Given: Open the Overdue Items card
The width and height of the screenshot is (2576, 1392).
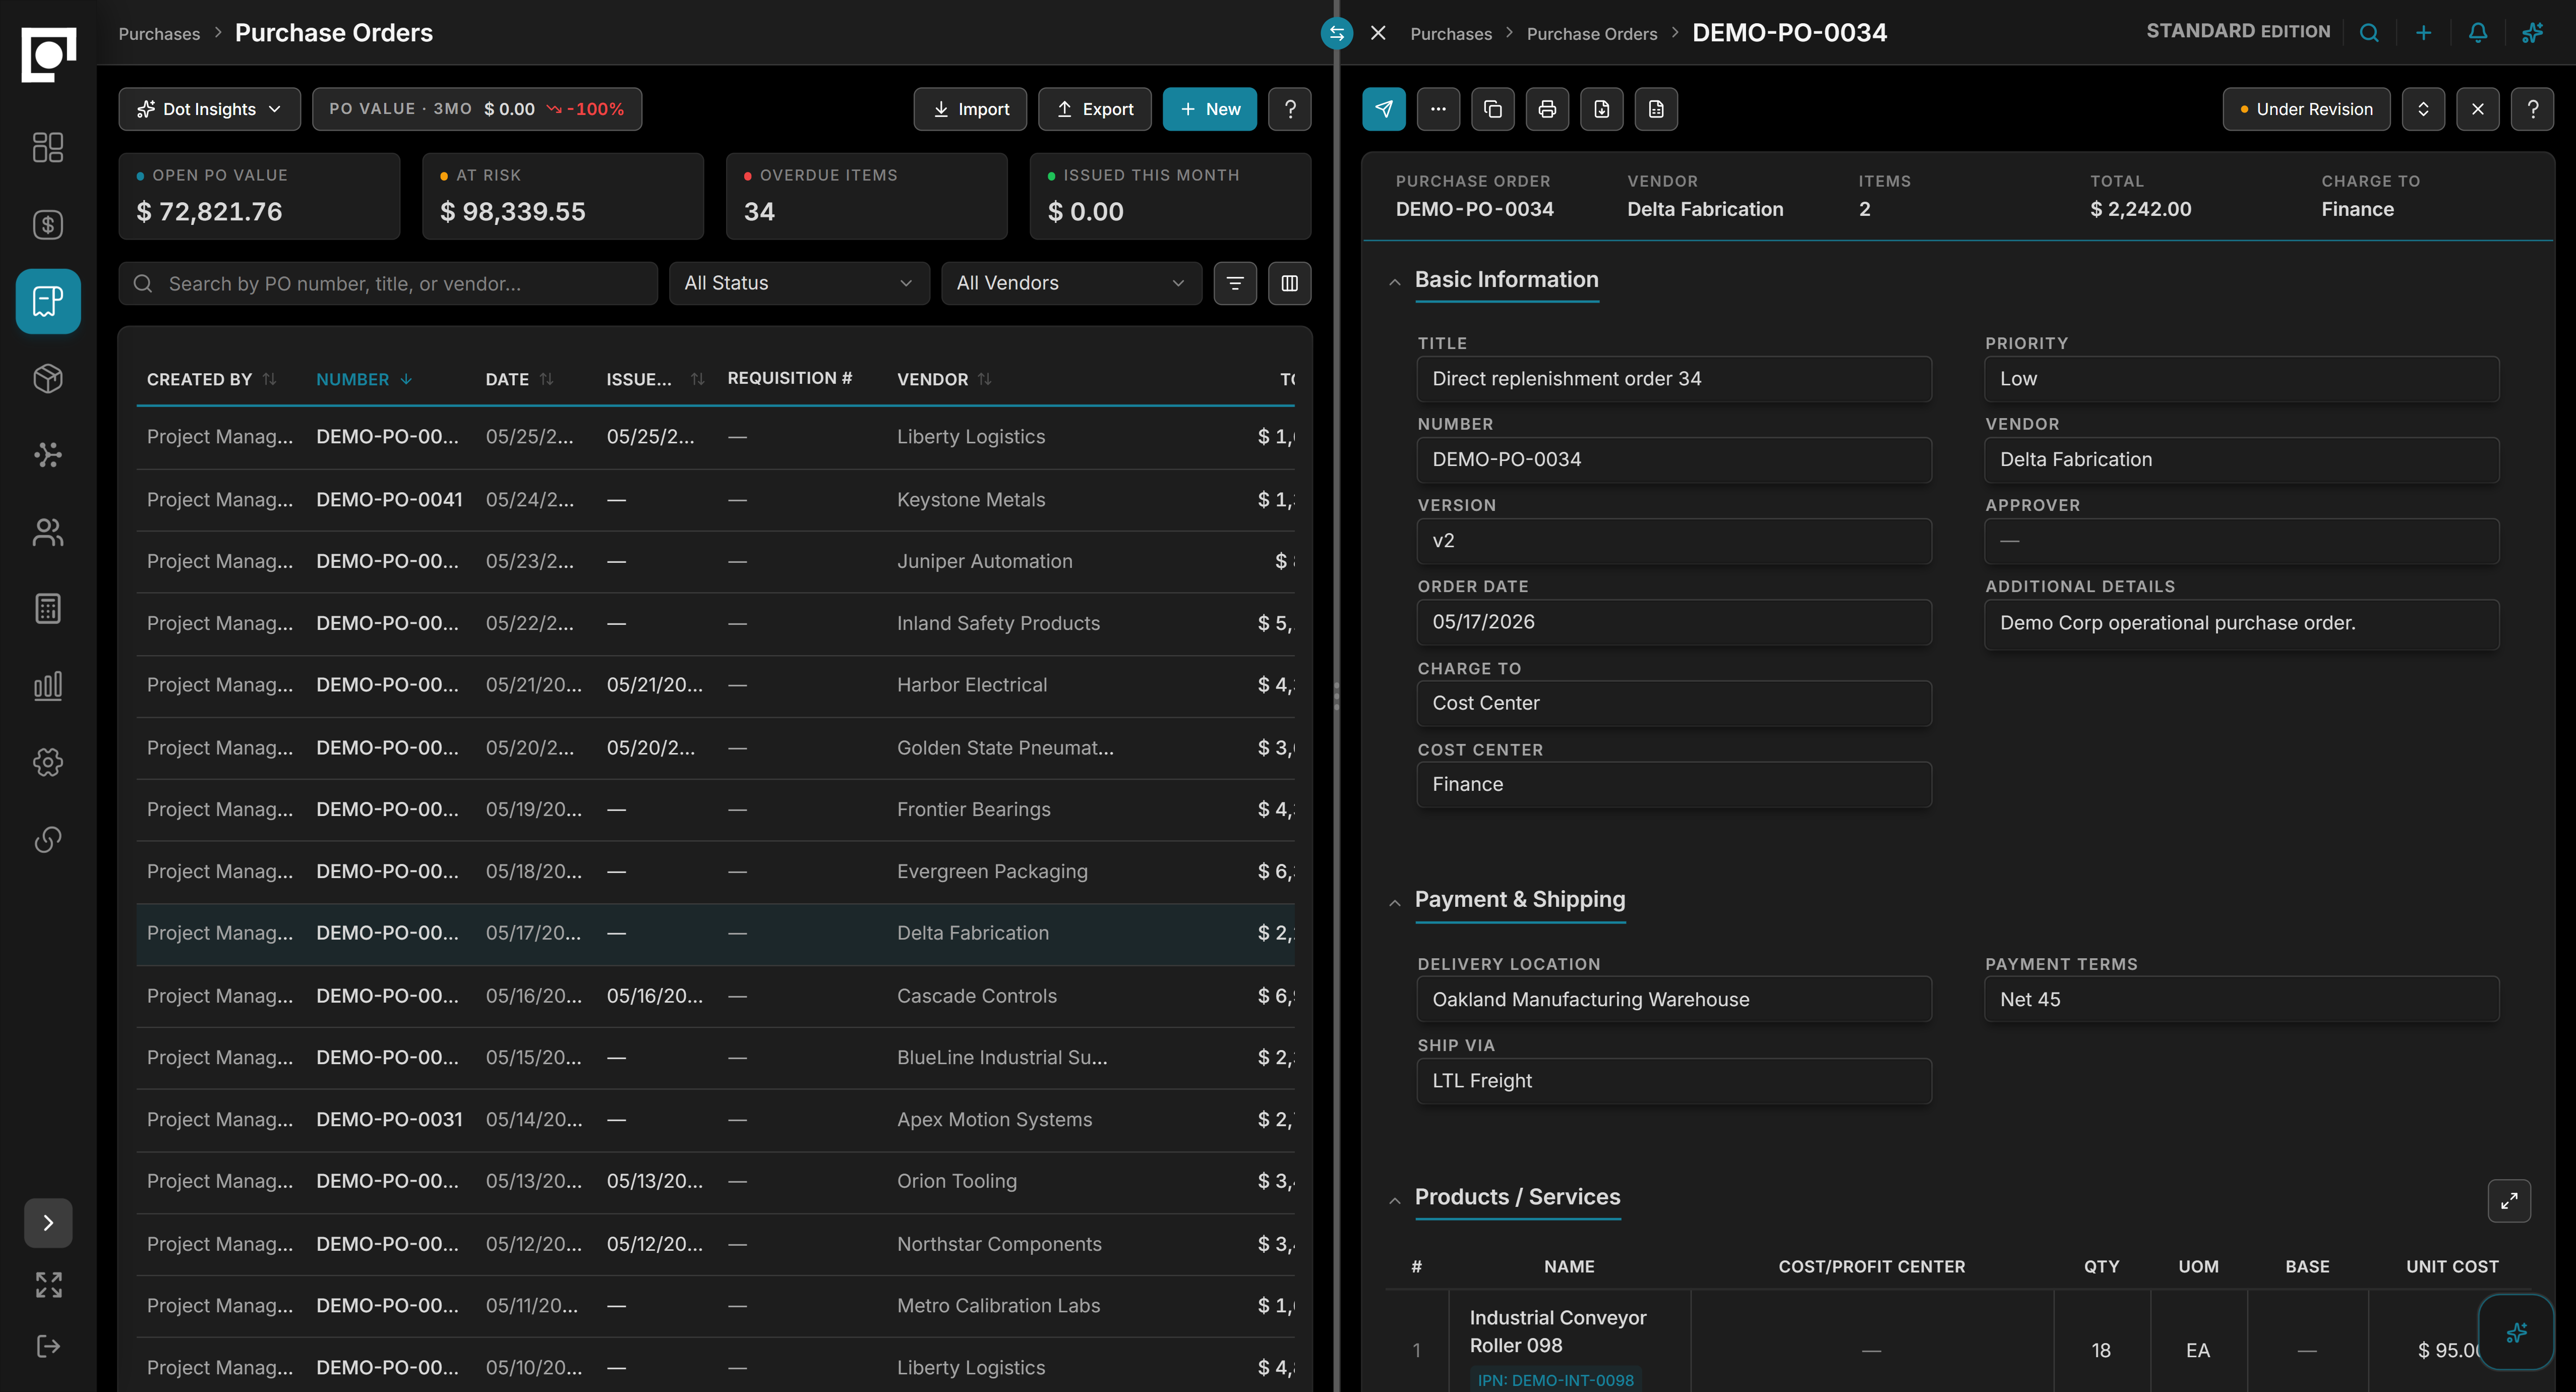Looking at the screenshot, I should [x=866, y=196].
